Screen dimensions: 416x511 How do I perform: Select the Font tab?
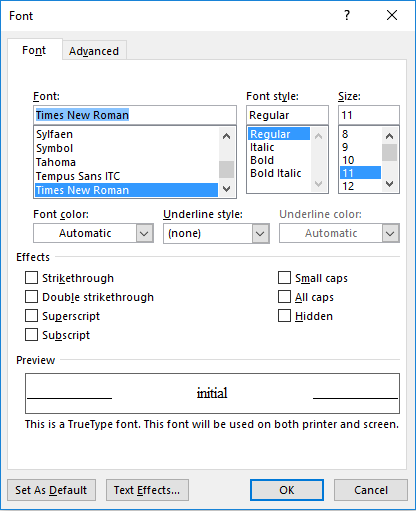[34, 50]
